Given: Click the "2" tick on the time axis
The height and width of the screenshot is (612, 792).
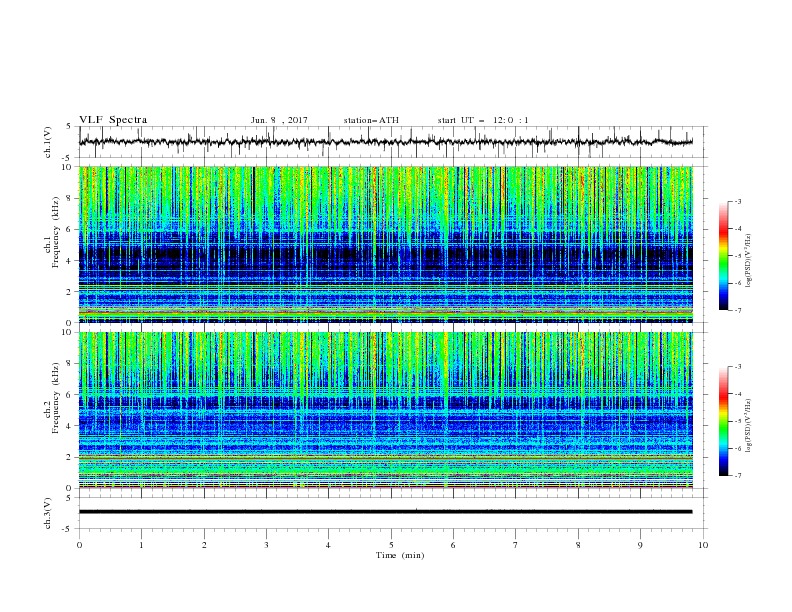Looking at the screenshot, I should click(x=204, y=545).
